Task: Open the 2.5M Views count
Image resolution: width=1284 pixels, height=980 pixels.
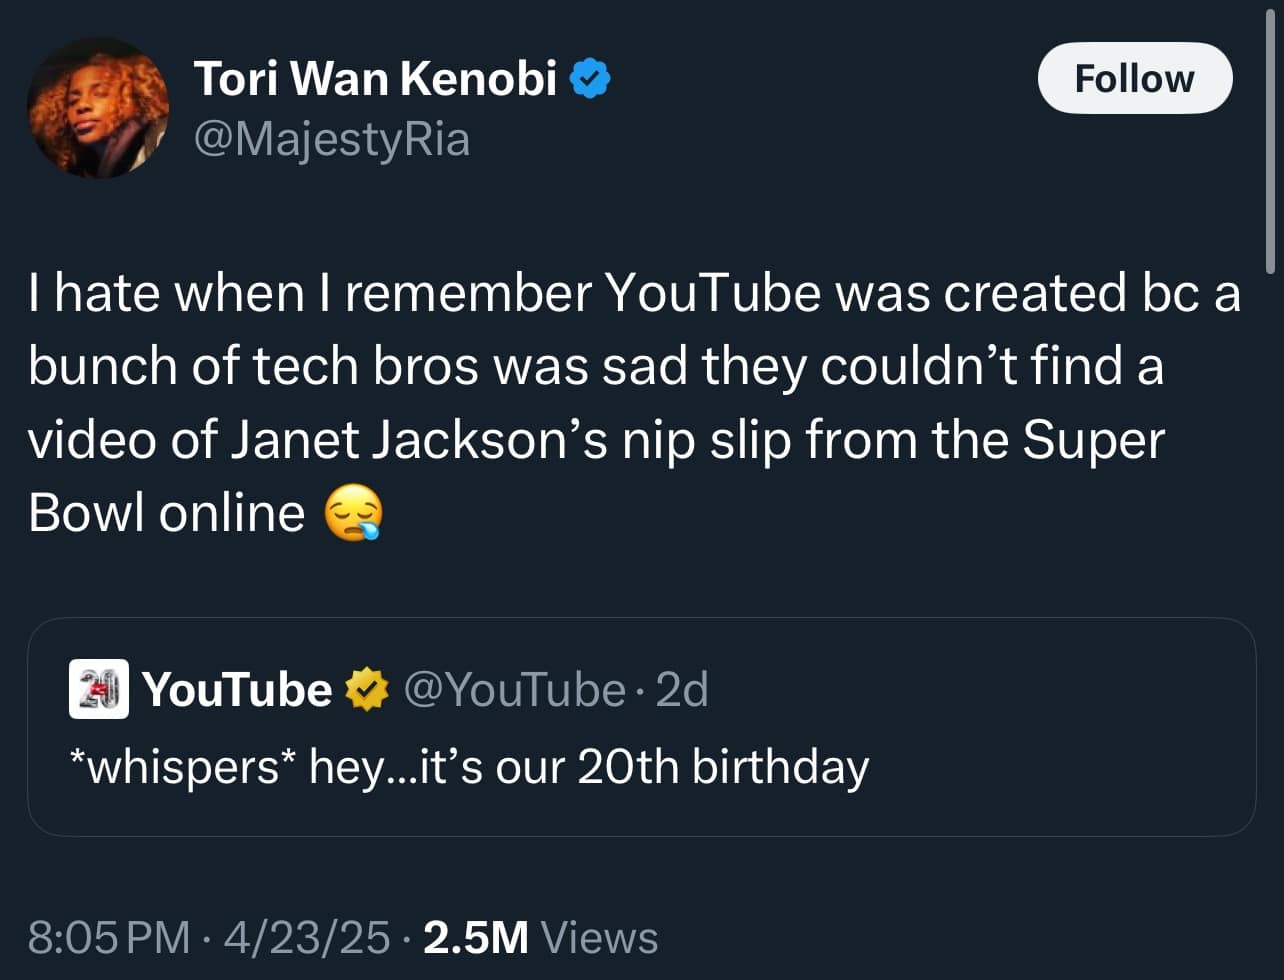Action: point(475,937)
